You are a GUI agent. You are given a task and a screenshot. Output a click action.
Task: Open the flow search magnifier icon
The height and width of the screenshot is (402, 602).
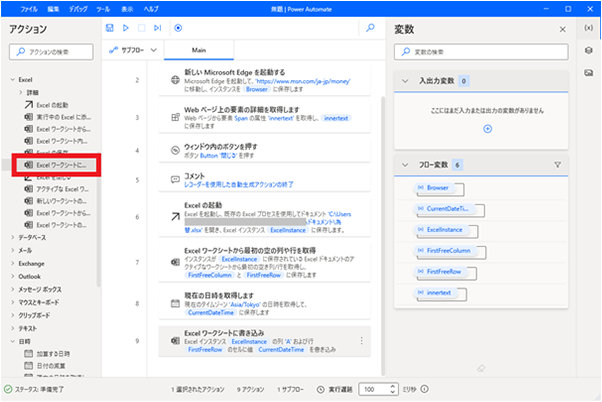[370, 28]
